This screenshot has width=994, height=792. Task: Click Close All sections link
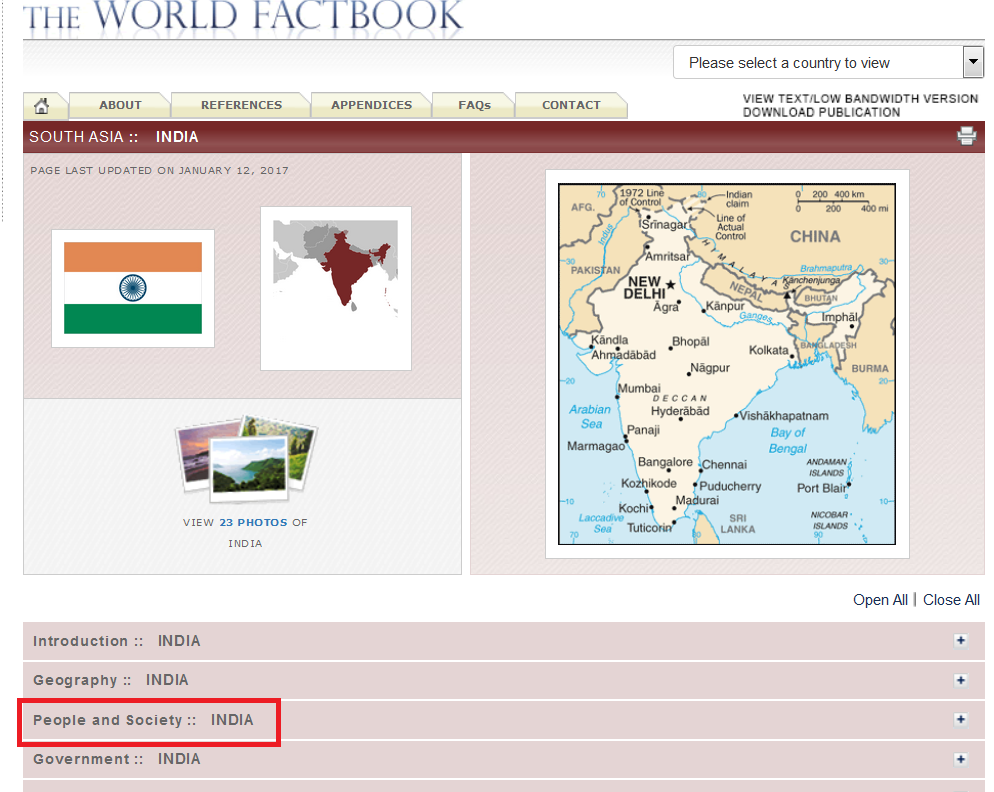(951, 600)
